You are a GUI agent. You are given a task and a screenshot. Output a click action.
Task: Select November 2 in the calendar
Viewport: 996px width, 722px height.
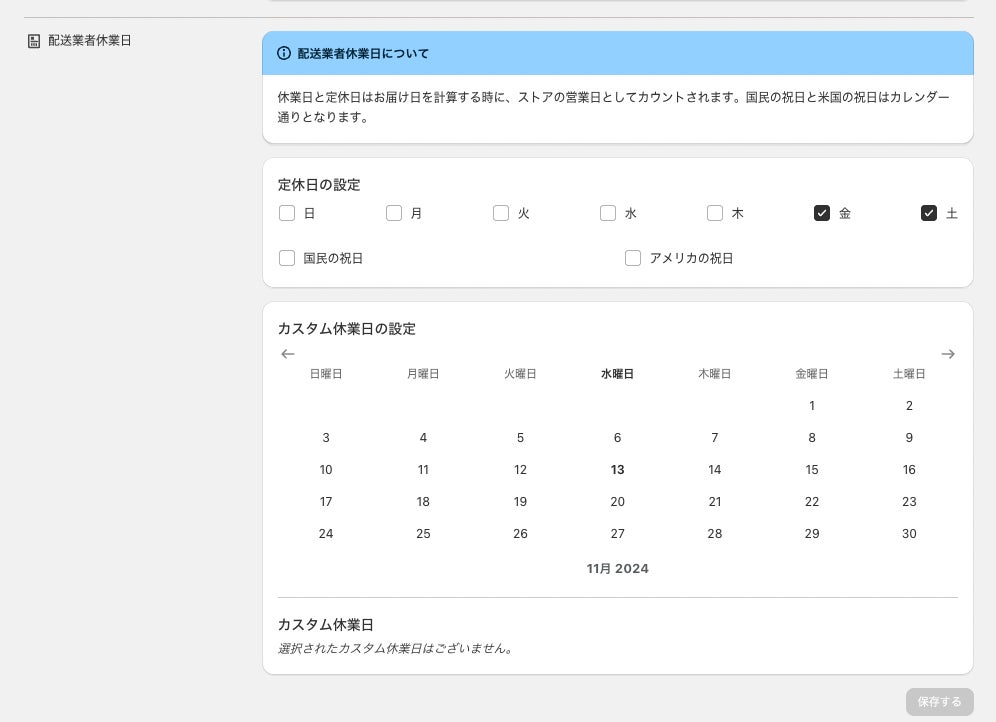pyautogui.click(x=909, y=406)
